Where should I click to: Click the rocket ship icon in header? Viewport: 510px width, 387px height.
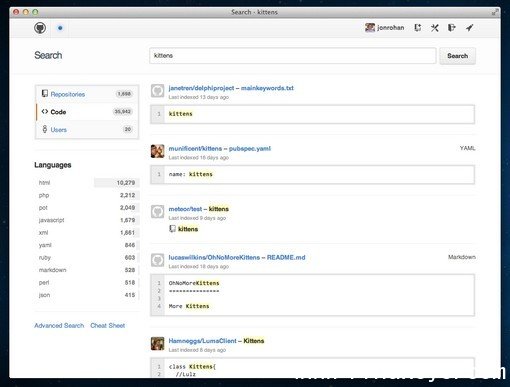(x=469, y=28)
